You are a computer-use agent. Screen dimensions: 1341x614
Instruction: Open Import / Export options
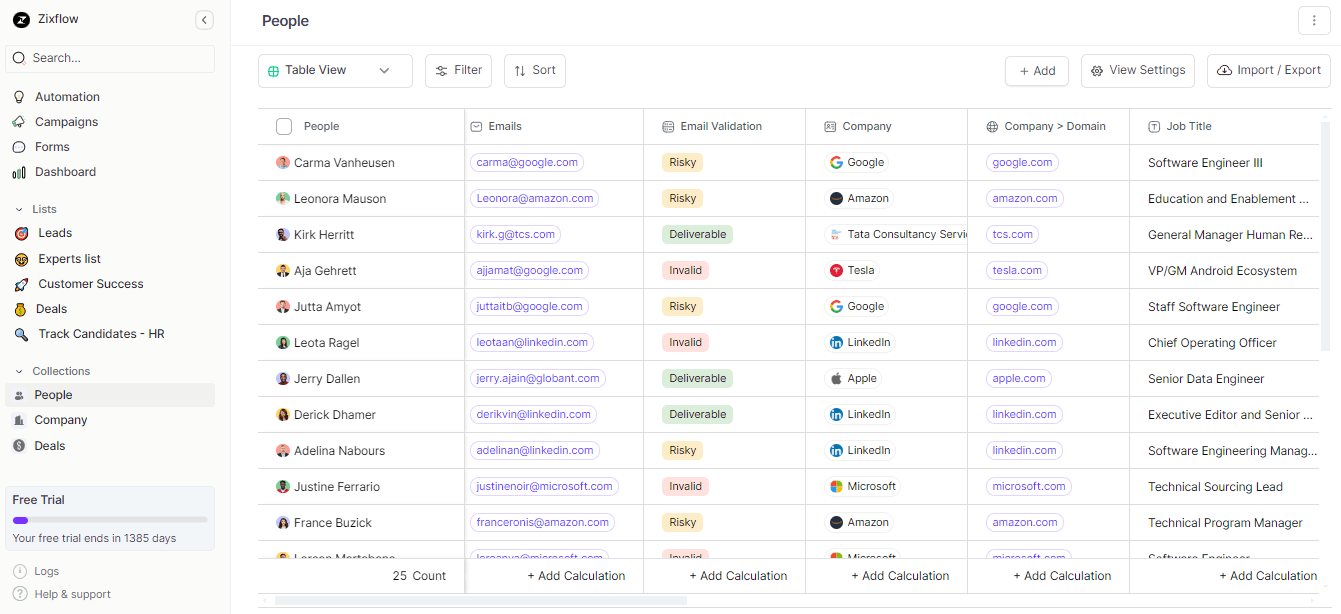click(1268, 70)
